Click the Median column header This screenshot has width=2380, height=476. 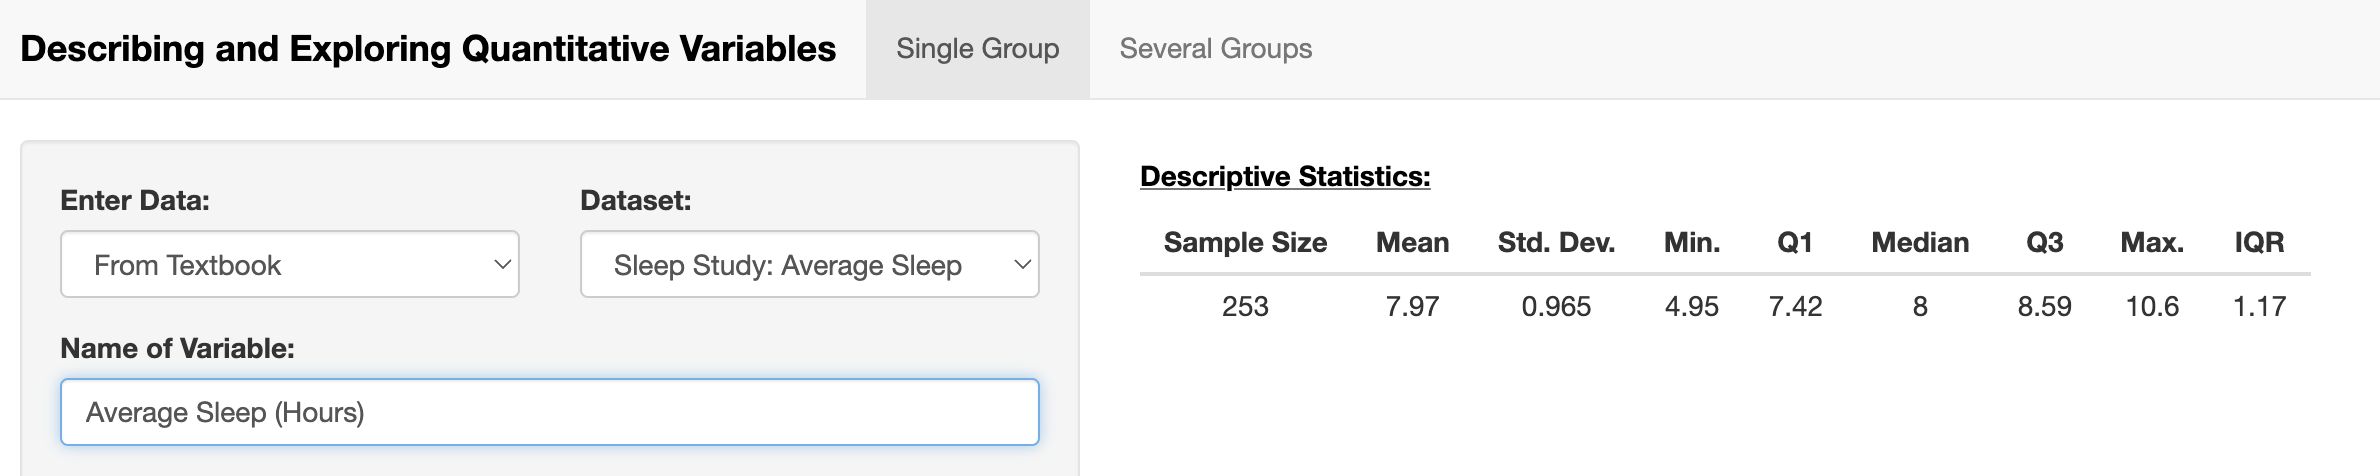[x=1920, y=242]
